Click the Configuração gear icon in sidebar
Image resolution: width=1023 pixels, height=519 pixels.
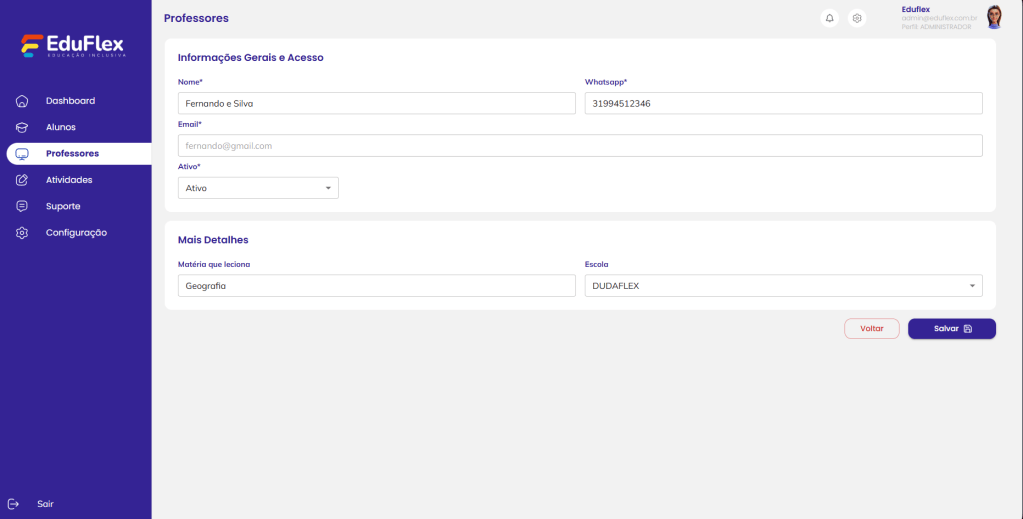click(22, 233)
